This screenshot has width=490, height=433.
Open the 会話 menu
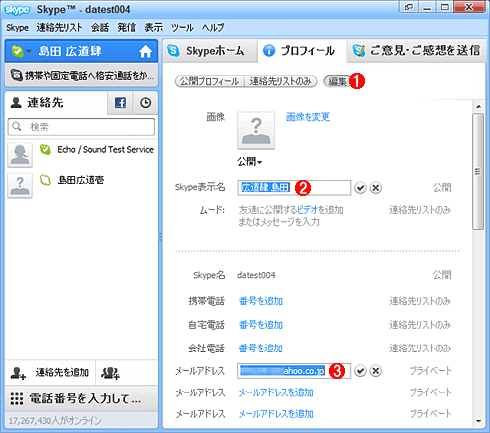(100, 28)
